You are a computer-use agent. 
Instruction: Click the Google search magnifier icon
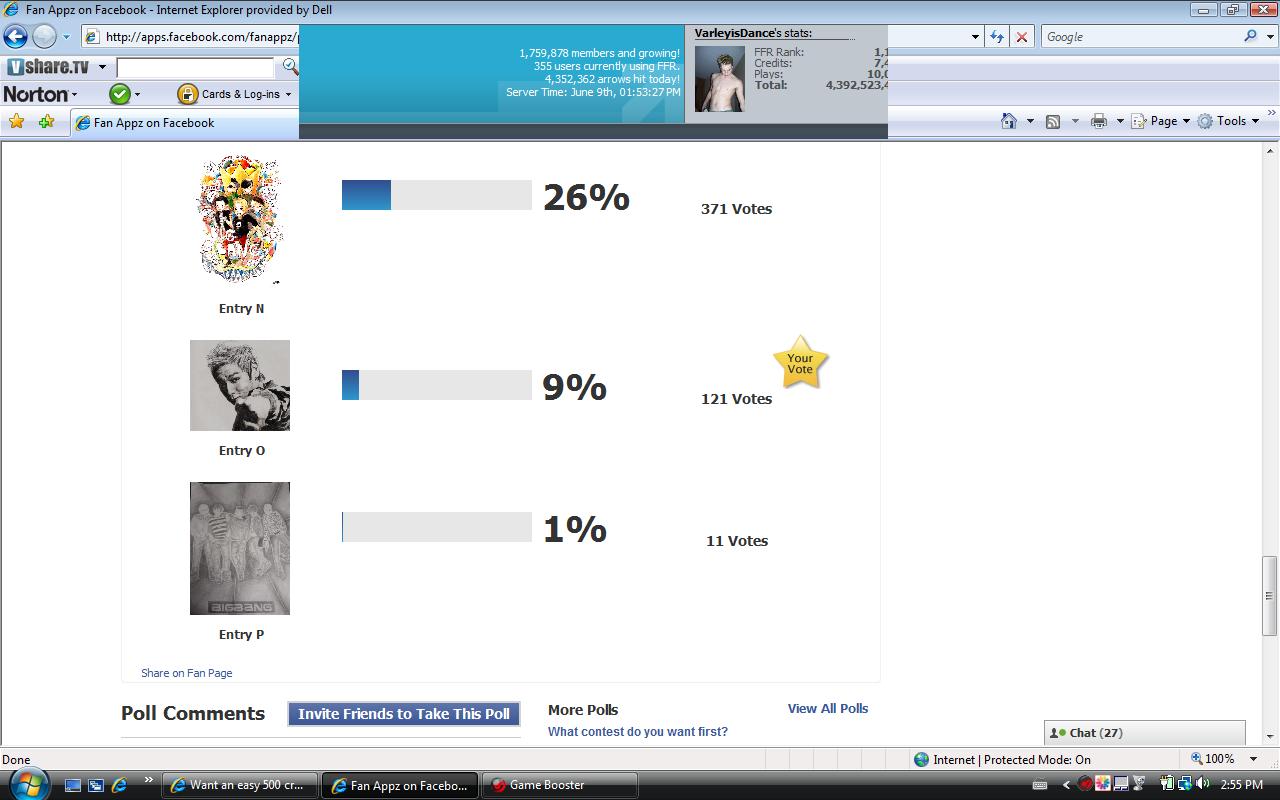pos(1251,37)
